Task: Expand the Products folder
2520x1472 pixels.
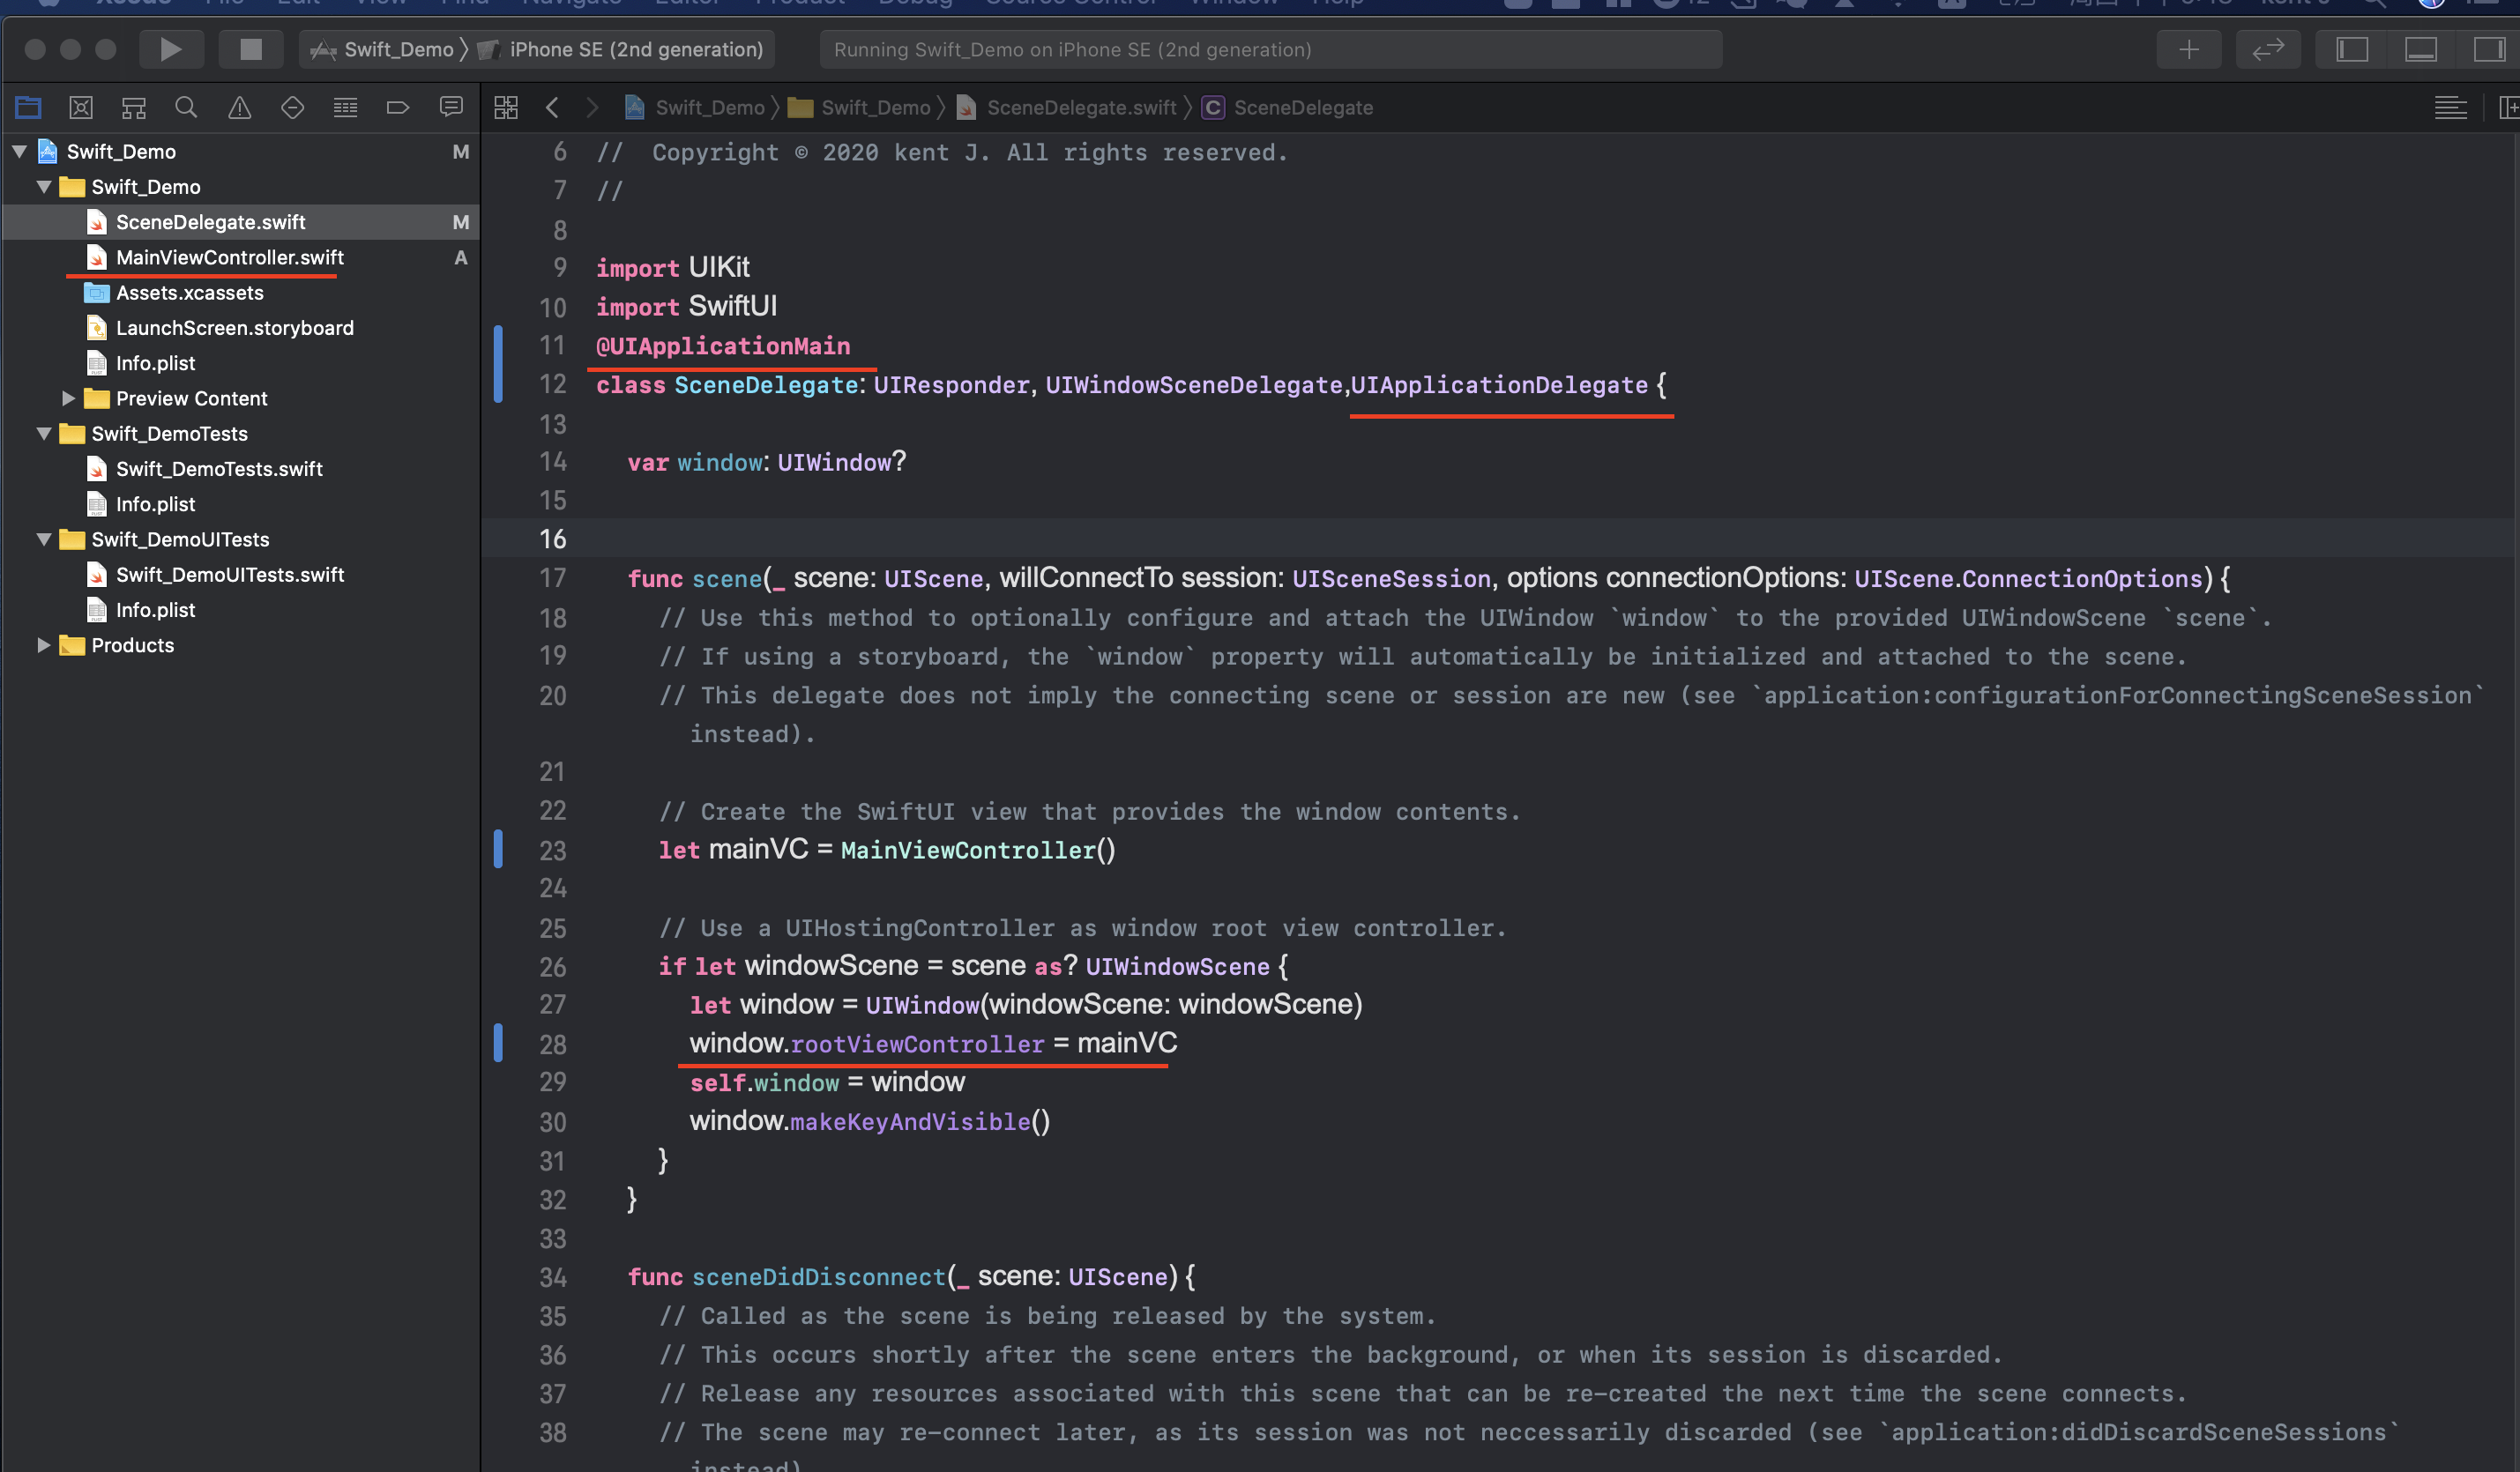Action: 43,645
